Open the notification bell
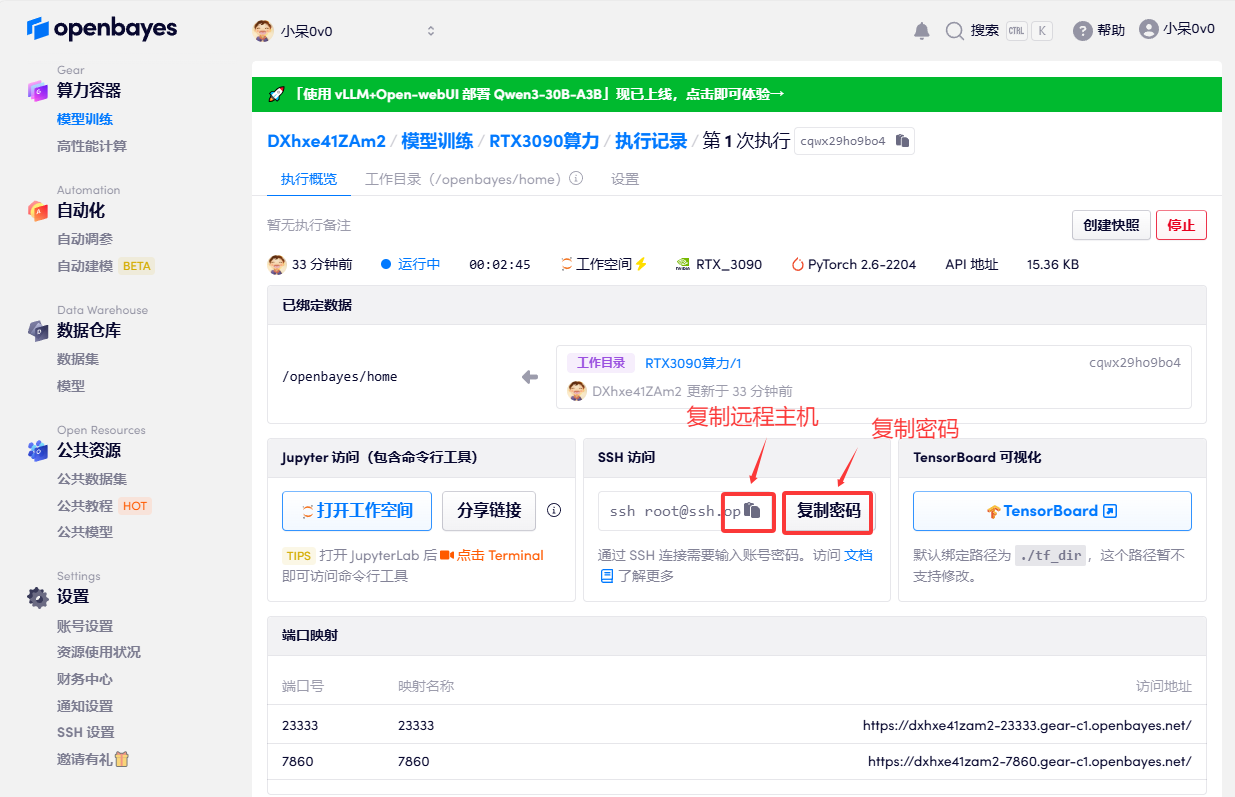The image size is (1235, 797). coord(922,31)
